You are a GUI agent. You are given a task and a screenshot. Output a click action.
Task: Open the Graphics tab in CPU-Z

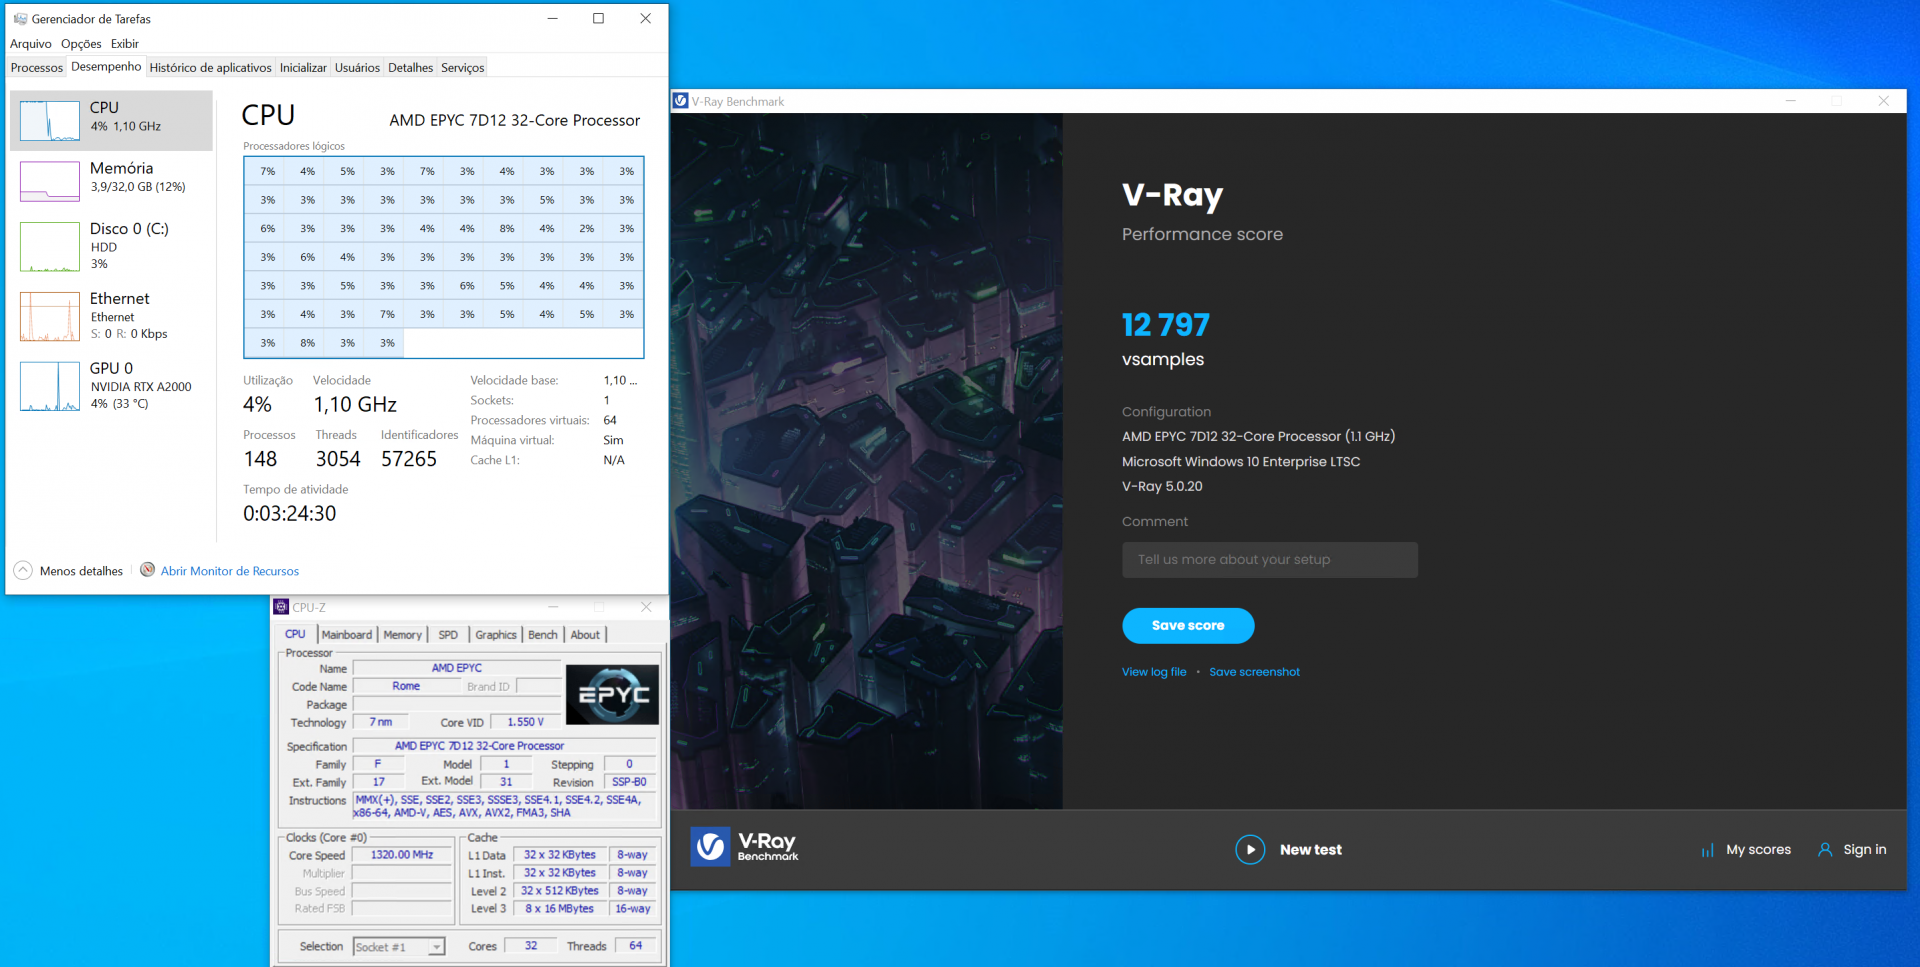click(496, 635)
